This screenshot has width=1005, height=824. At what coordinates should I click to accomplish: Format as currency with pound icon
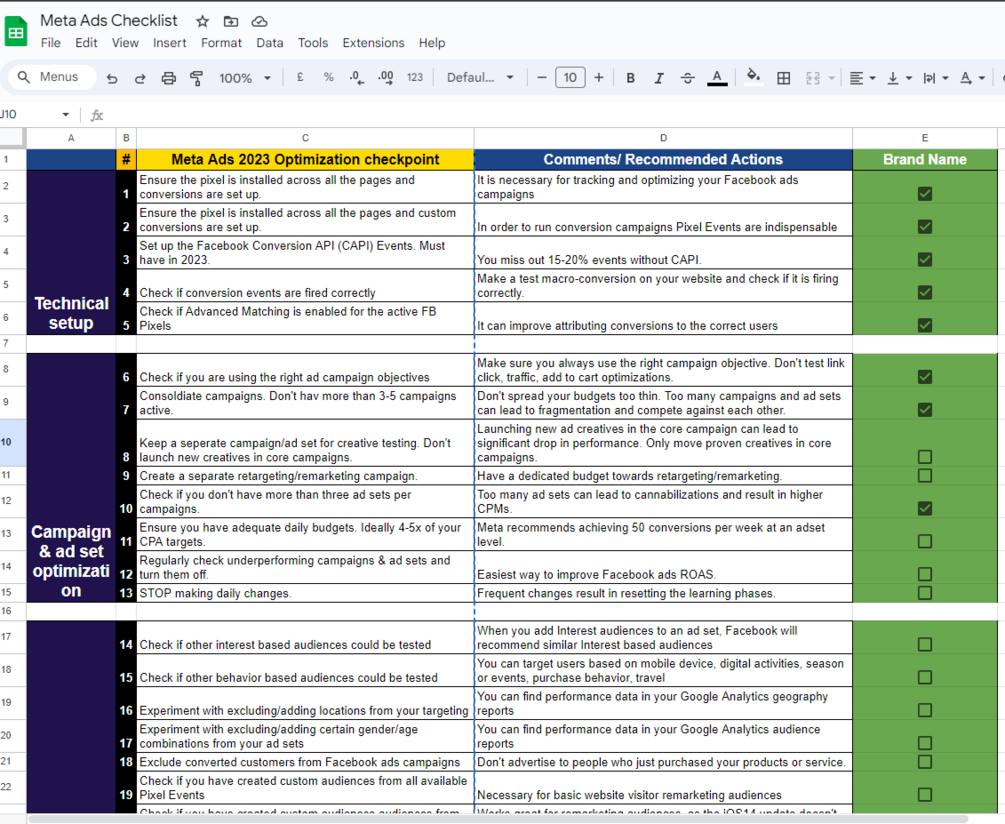(299, 78)
